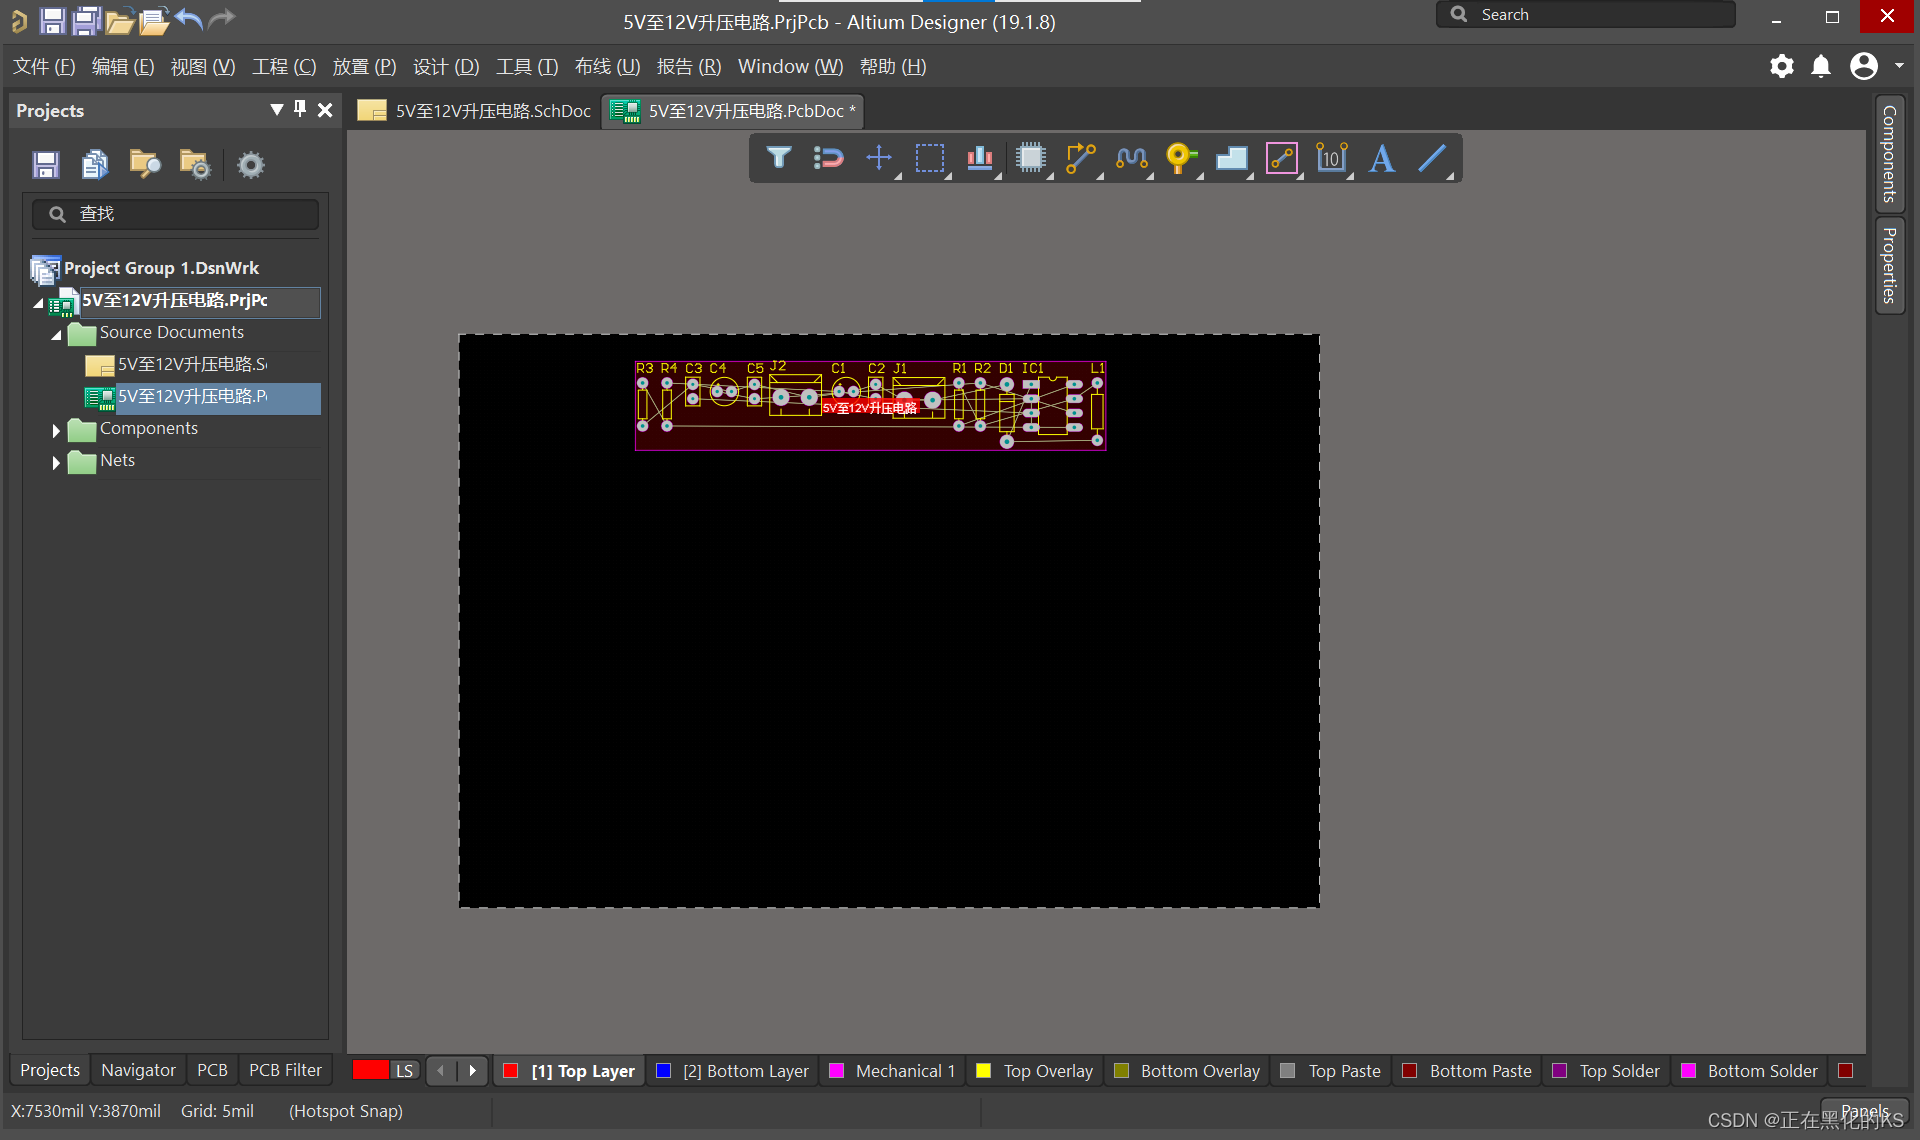The height and width of the screenshot is (1140, 1920).
Task: Toggle Bottom Layer blue visibility box
Action: [663, 1071]
